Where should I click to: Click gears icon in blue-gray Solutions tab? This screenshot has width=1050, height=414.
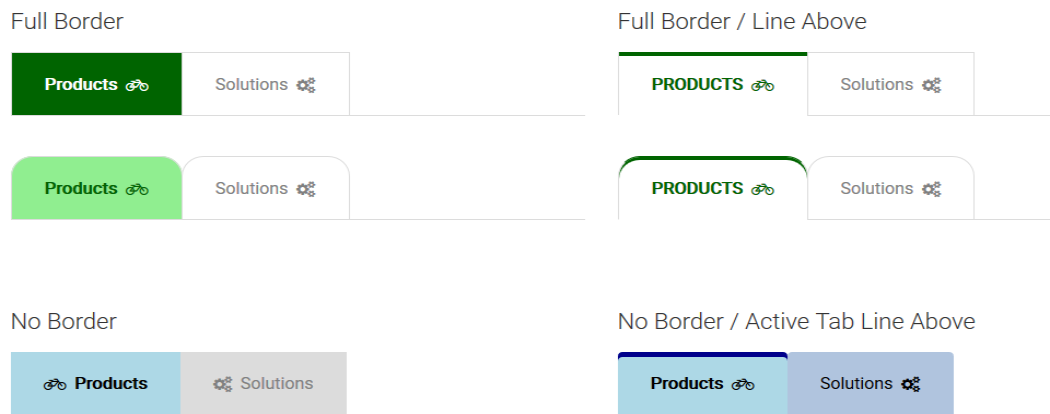coord(911,384)
